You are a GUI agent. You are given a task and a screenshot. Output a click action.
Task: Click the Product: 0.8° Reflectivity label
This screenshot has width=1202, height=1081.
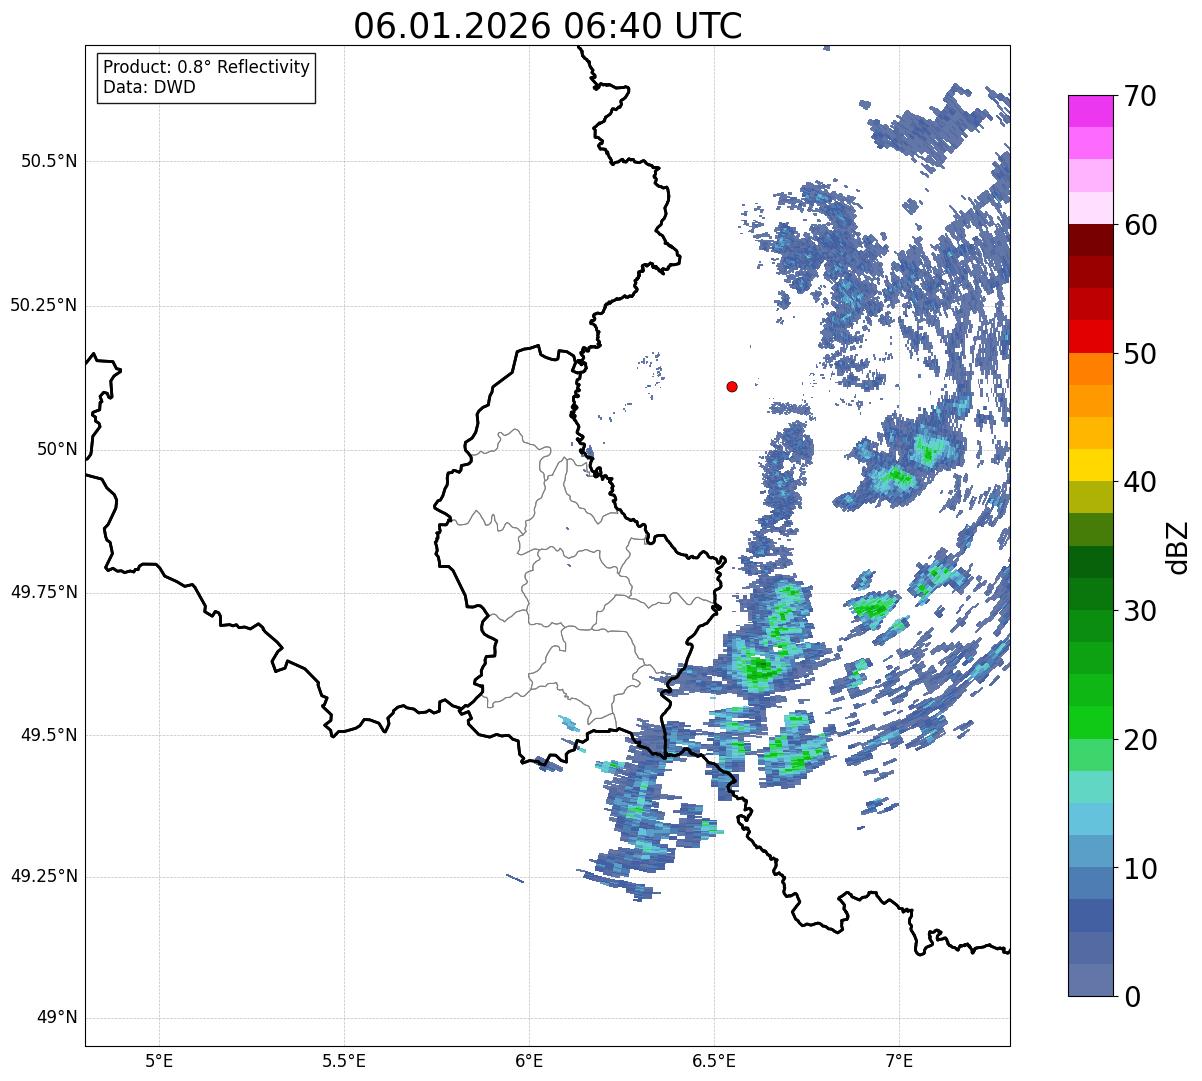click(x=207, y=67)
